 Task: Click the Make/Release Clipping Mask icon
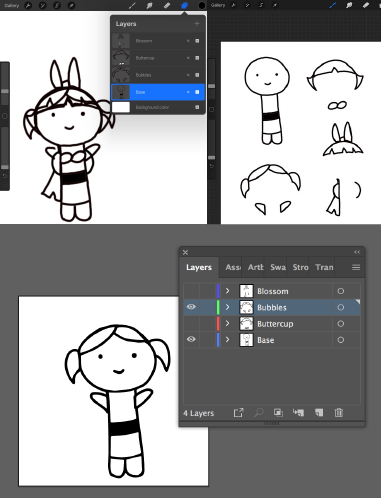278,413
